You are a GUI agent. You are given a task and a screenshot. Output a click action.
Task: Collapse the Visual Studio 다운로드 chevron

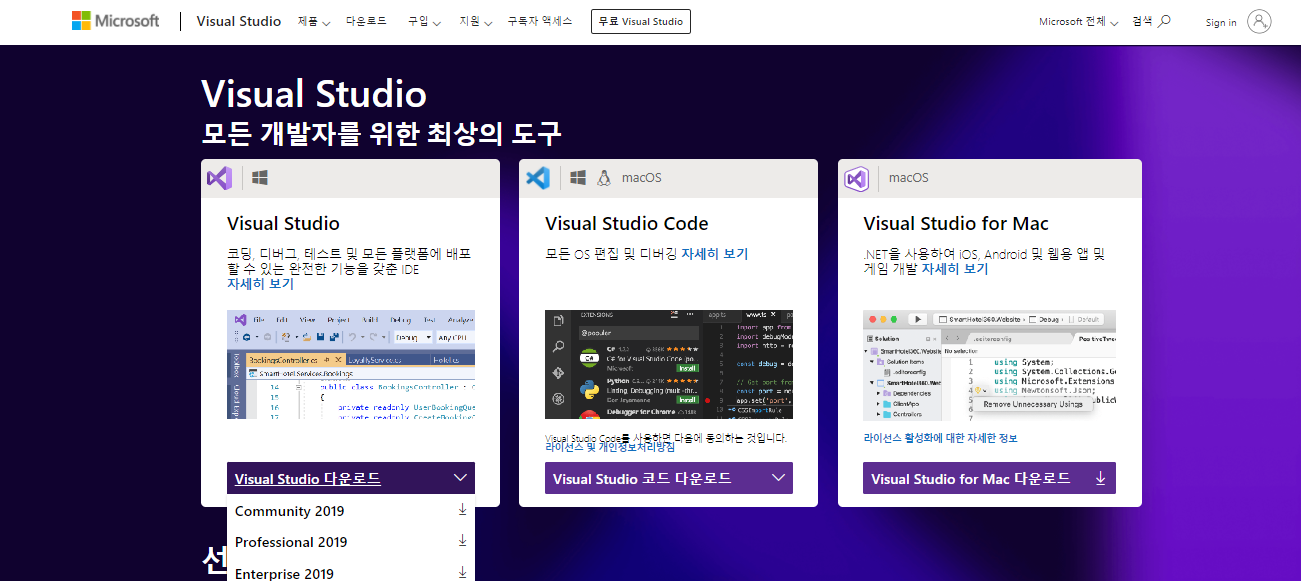pos(460,478)
